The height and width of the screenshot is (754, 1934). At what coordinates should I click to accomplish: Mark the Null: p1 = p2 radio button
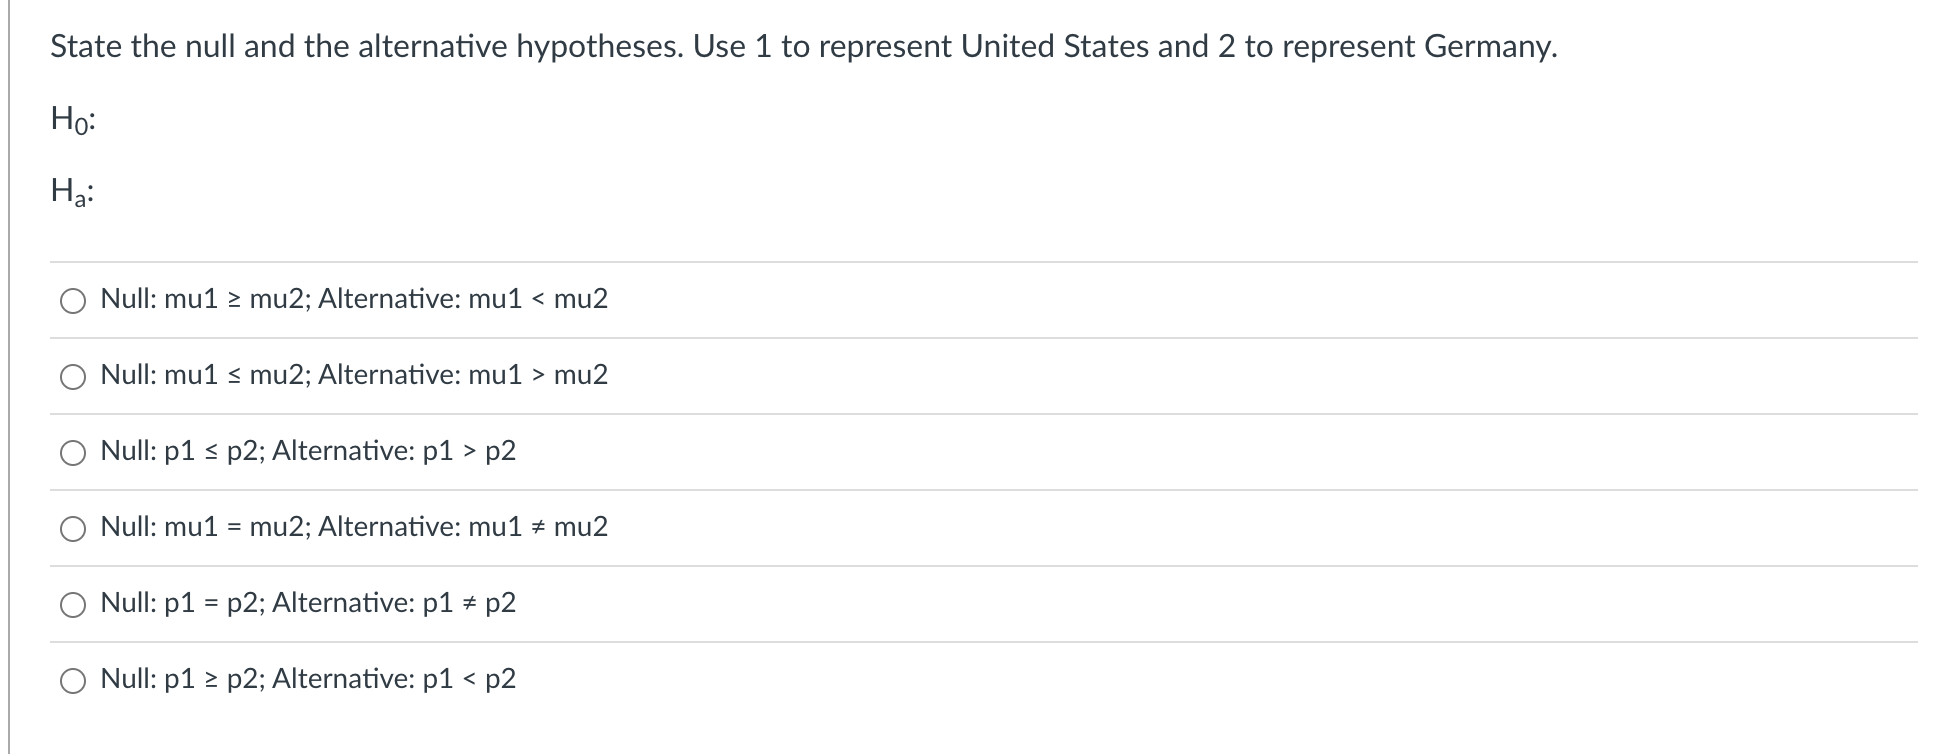(x=73, y=605)
